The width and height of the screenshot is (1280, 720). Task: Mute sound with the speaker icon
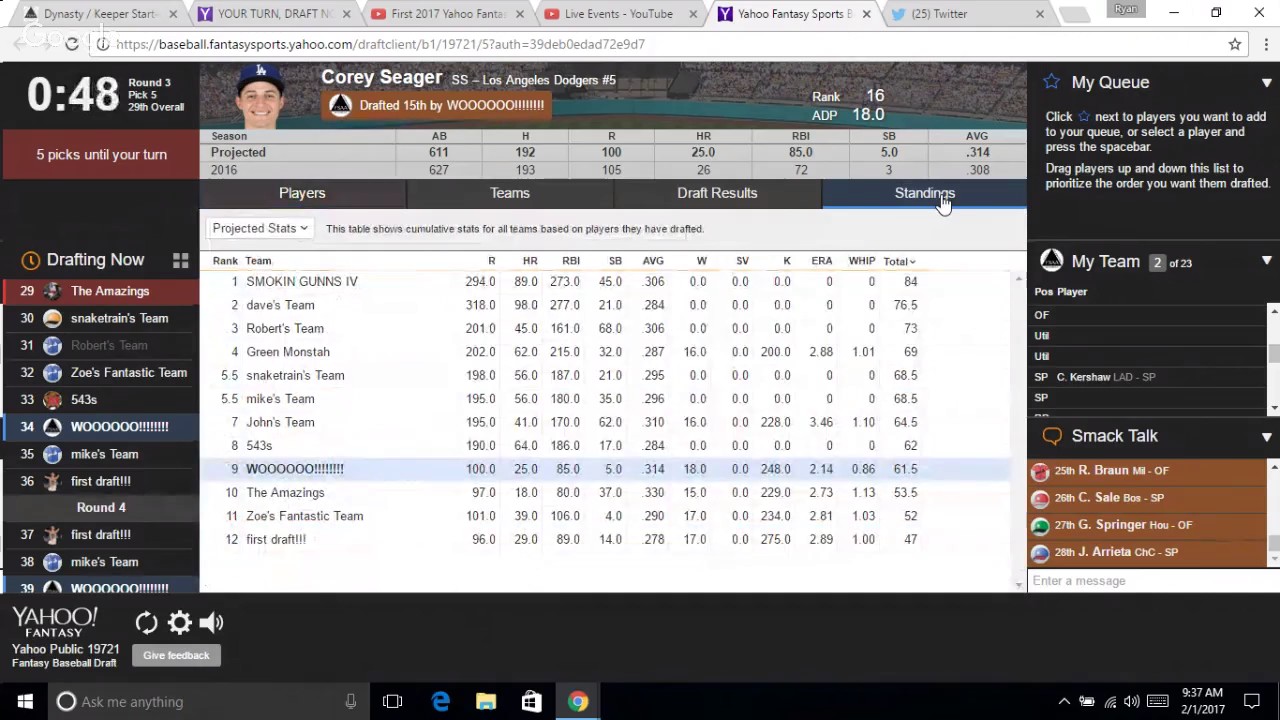pyautogui.click(x=211, y=623)
